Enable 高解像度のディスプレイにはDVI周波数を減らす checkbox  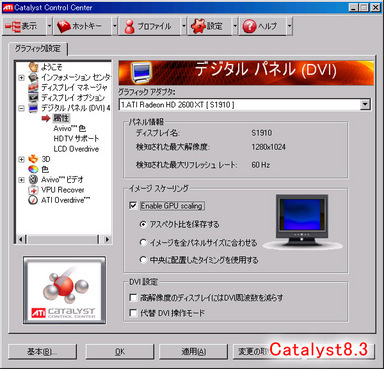tap(133, 297)
